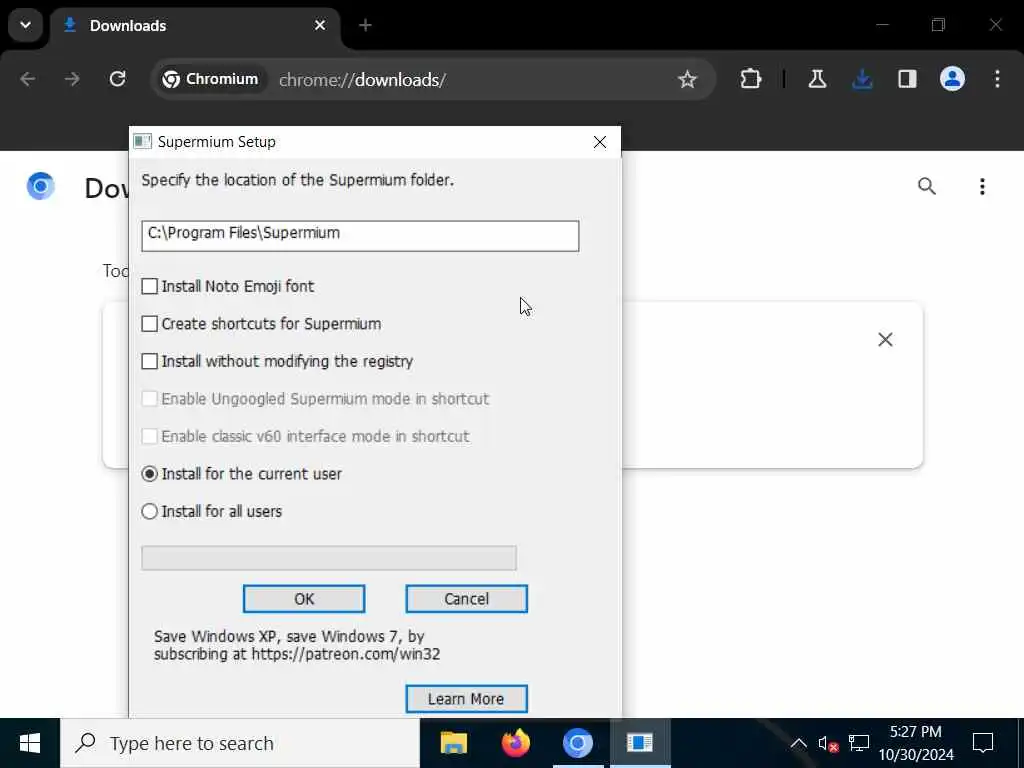The image size is (1024, 768).
Task: Close the Supermium Setup dialog
Action: 600,142
